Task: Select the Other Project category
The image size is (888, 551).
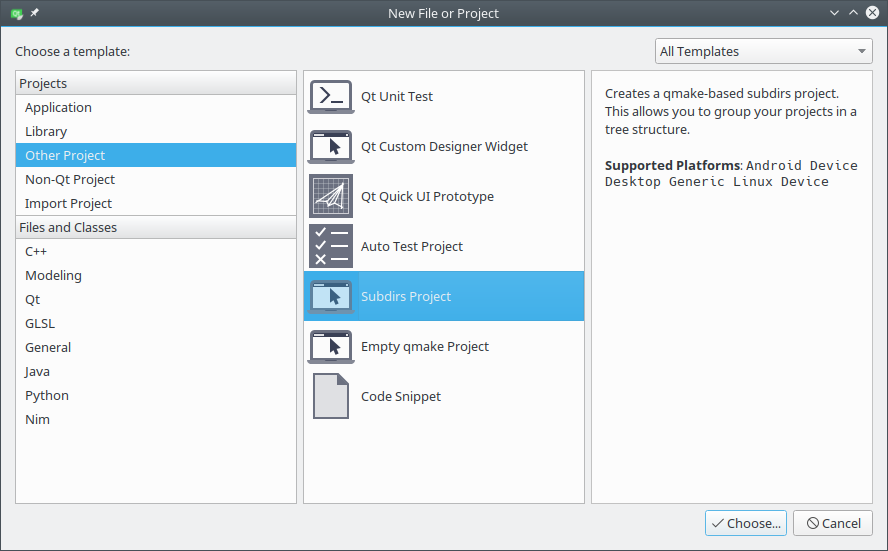Action: click(156, 155)
